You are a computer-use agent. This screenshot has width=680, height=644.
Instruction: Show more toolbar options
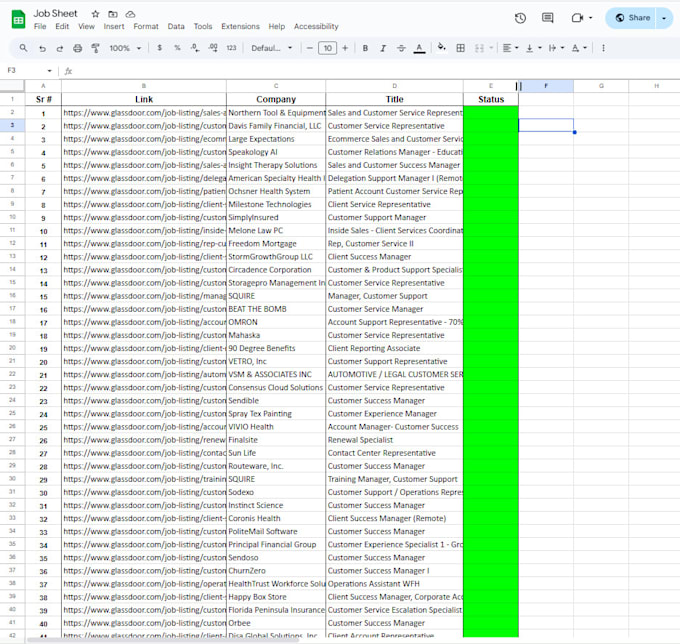(x=603, y=48)
